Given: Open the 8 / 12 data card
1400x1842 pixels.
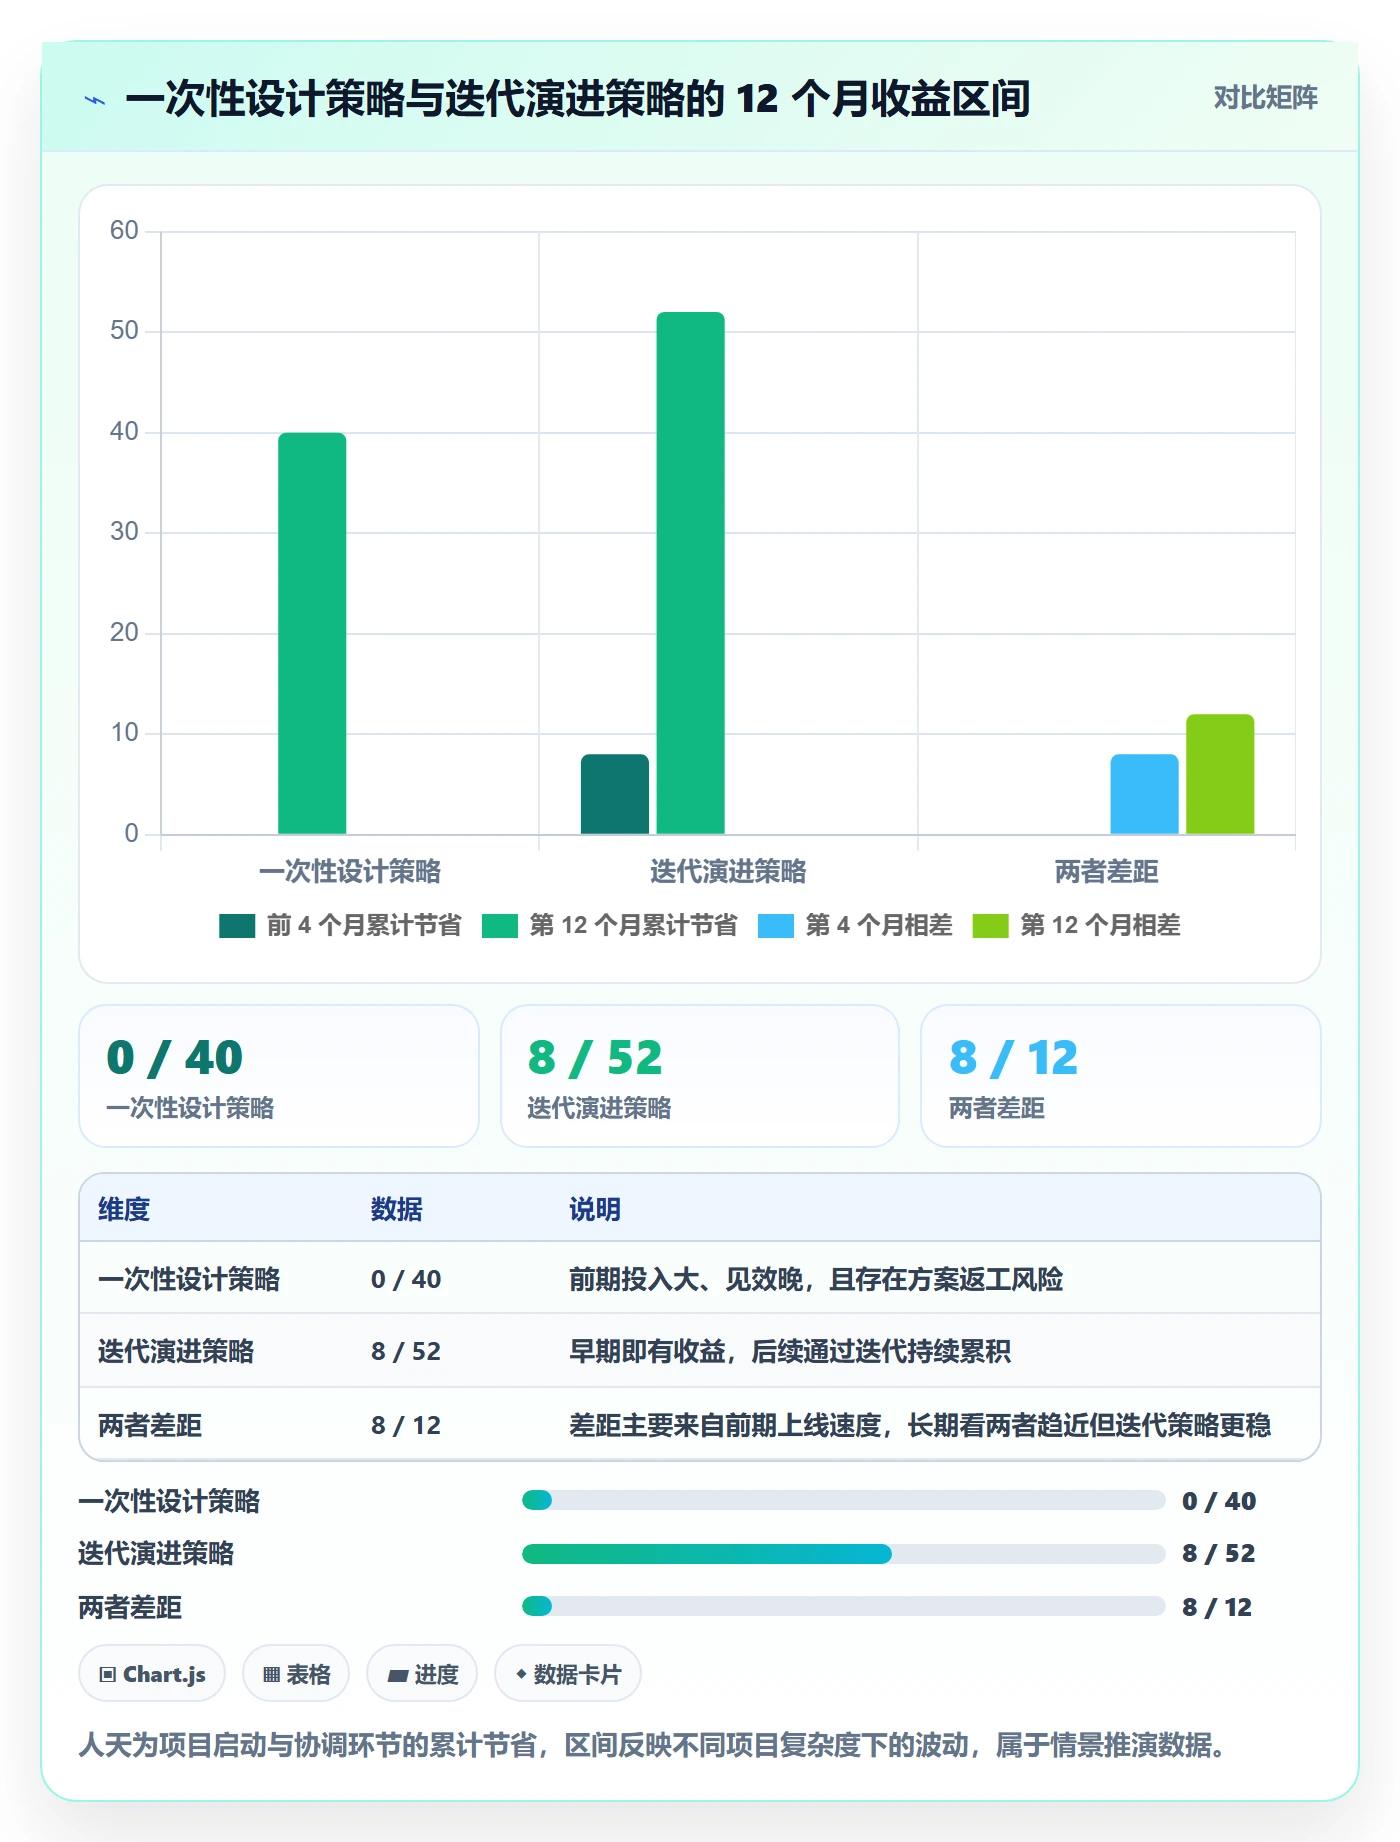Looking at the screenshot, I should [1121, 1076].
